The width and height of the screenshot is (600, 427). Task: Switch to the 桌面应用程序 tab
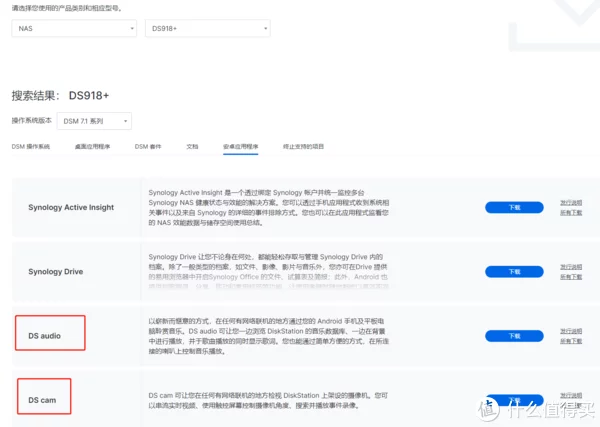[x=92, y=147]
